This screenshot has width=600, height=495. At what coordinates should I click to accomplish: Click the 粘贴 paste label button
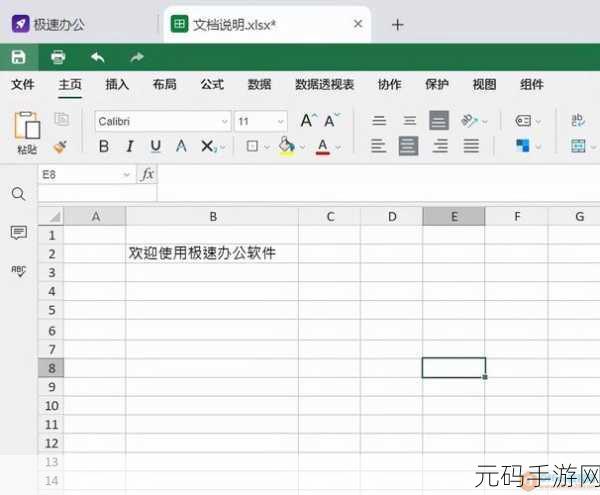(27, 149)
